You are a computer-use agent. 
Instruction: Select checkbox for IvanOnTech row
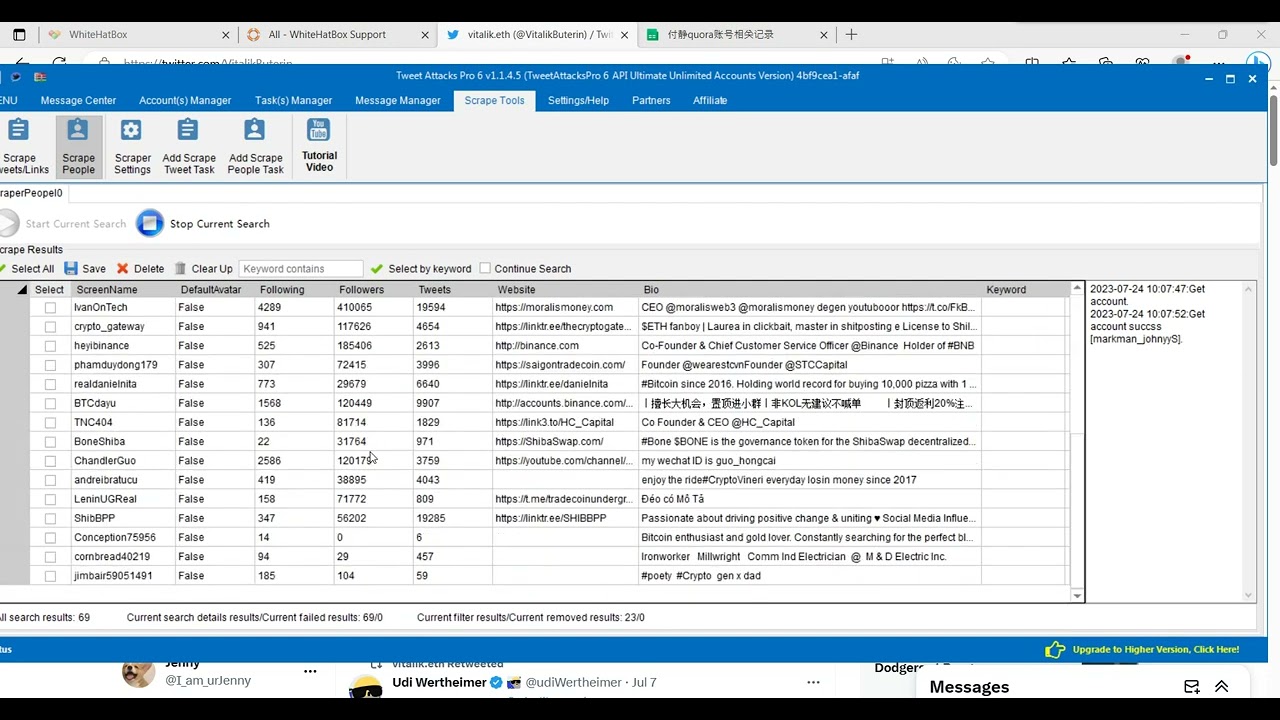pyautogui.click(x=50, y=308)
